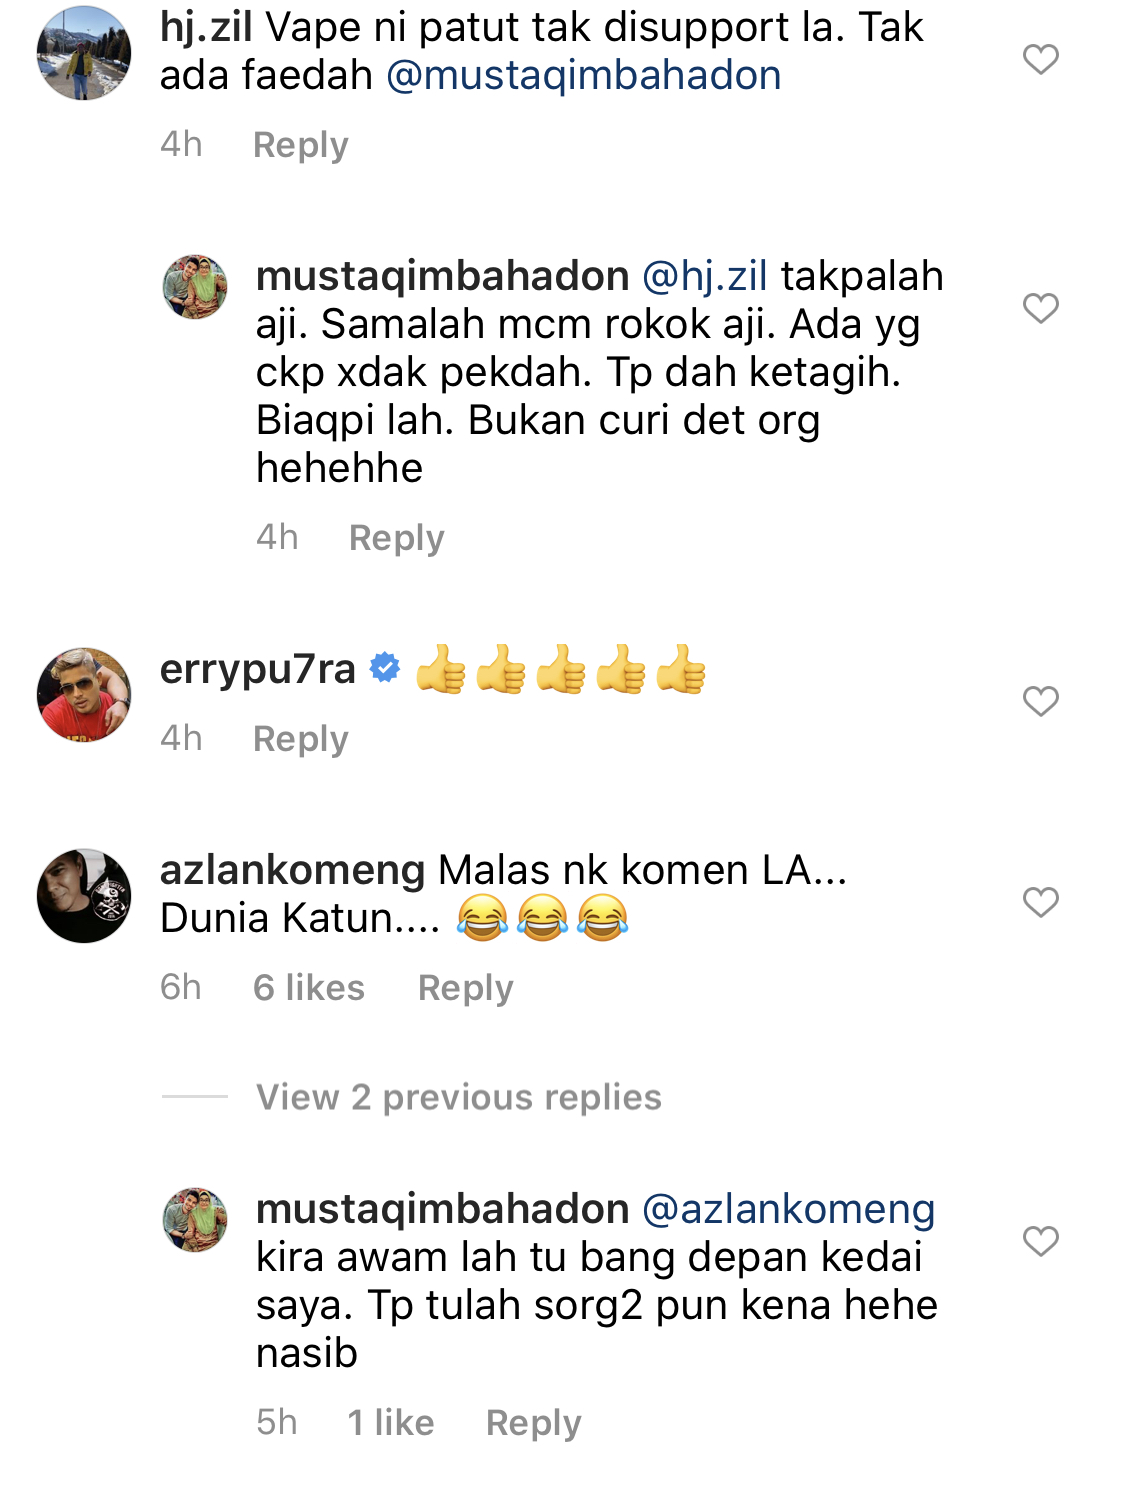The image size is (1125, 1495).
Task: Like hj.zil's comment with the heart icon
Action: (x=1040, y=59)
